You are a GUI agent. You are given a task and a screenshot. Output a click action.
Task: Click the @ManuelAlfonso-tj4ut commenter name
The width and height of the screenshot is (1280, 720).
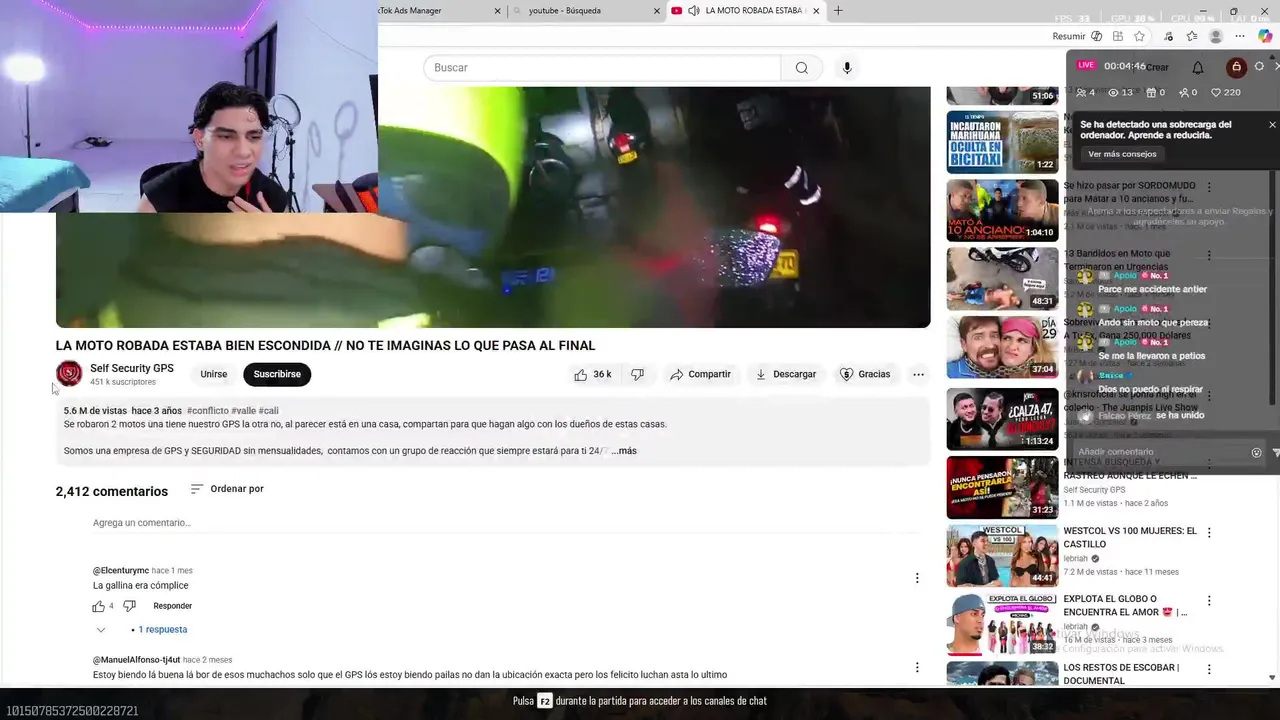pos(136,660)
